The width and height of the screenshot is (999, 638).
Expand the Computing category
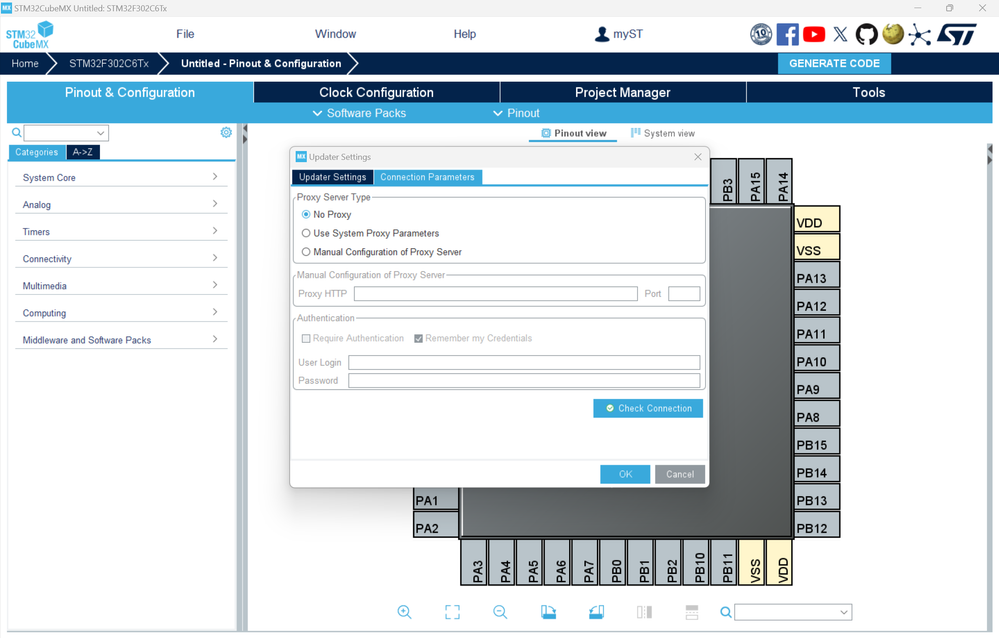(121, 313)
